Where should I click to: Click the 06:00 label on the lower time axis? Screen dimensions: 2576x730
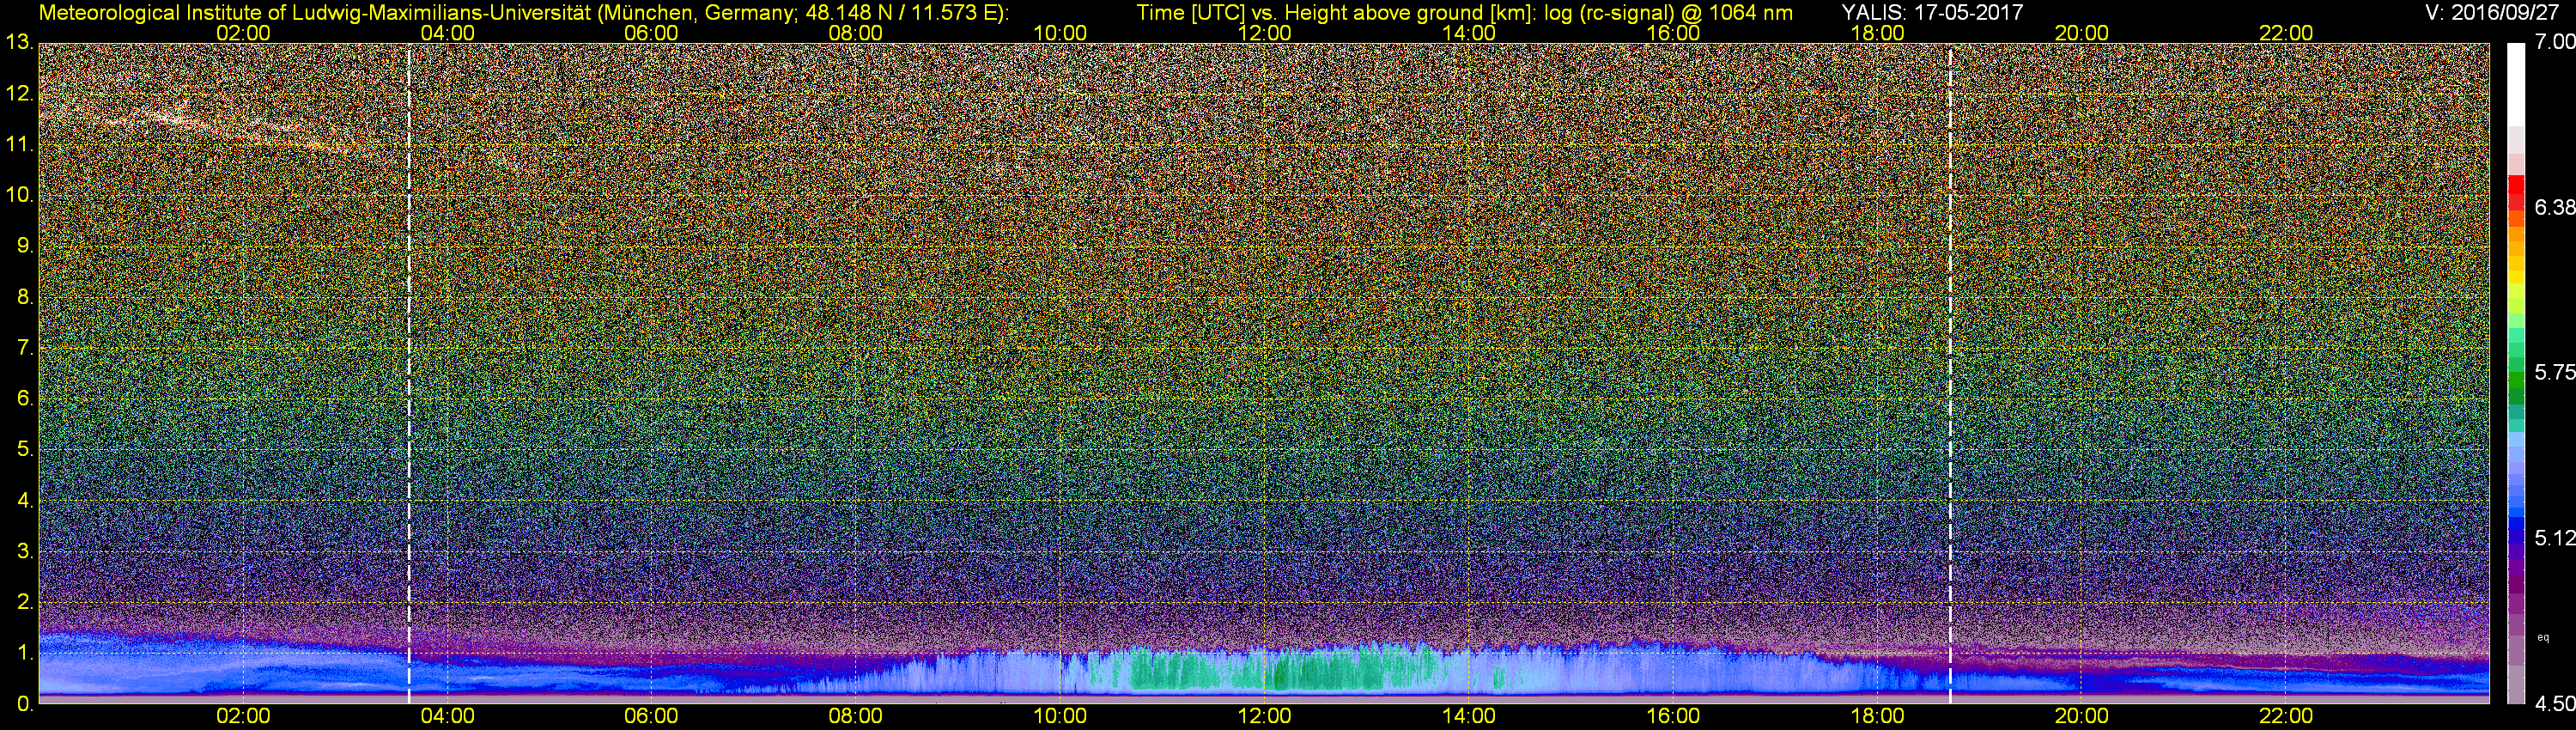click(x=651, y=717)
